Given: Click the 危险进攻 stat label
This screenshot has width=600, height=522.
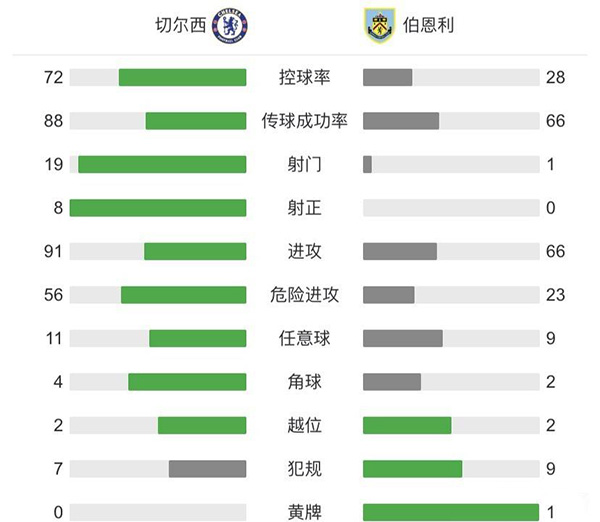Looking at the screenshot, I should coord(304,295).
